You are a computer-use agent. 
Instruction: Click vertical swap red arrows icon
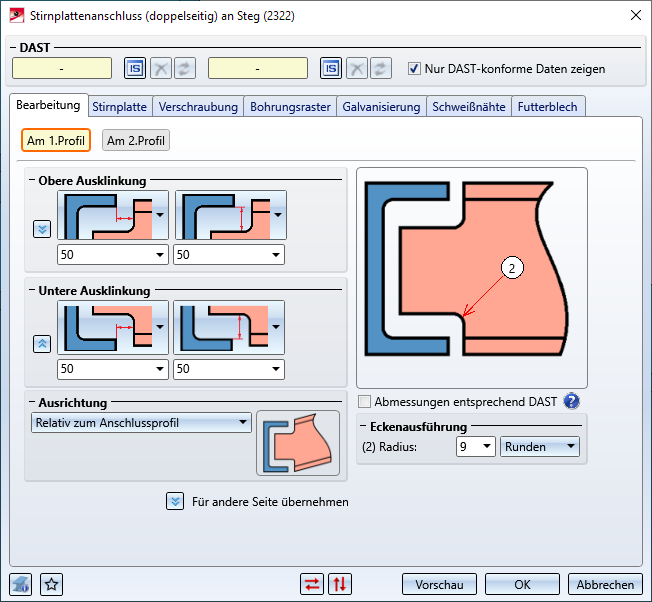[340, 584]
